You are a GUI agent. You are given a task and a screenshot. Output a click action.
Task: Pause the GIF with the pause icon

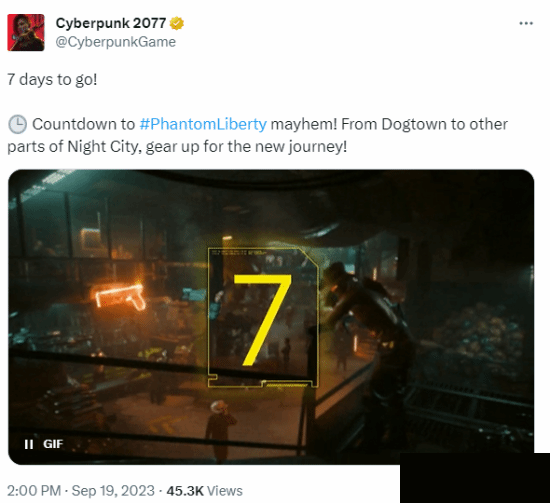tap(29, 444)
